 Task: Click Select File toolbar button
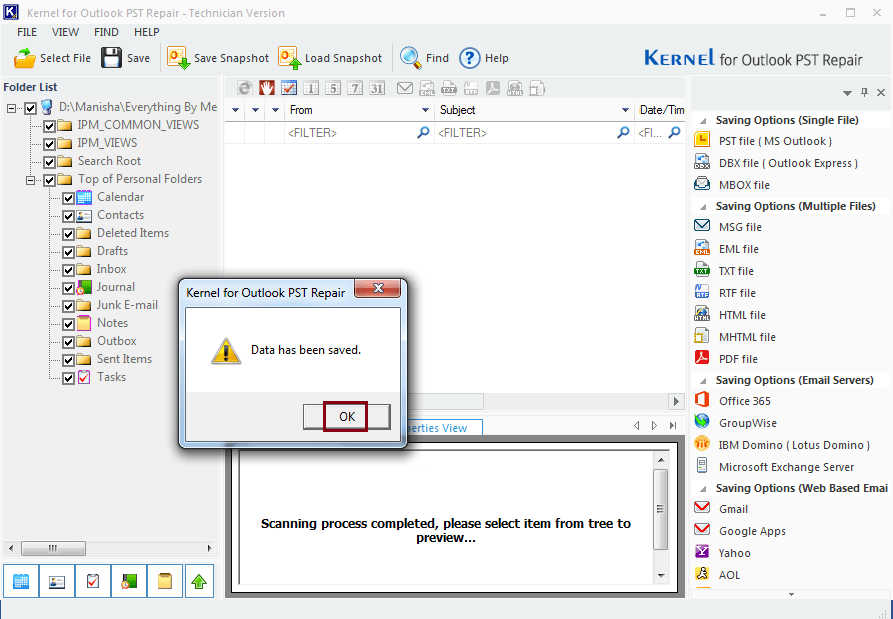click(52, 58)
